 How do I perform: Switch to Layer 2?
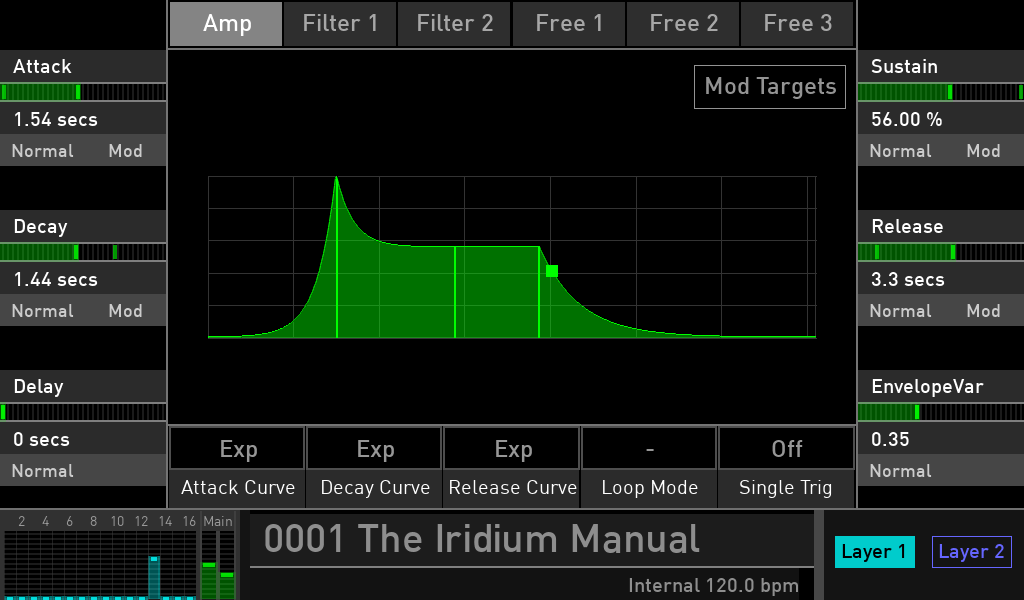tap(971, 552)
